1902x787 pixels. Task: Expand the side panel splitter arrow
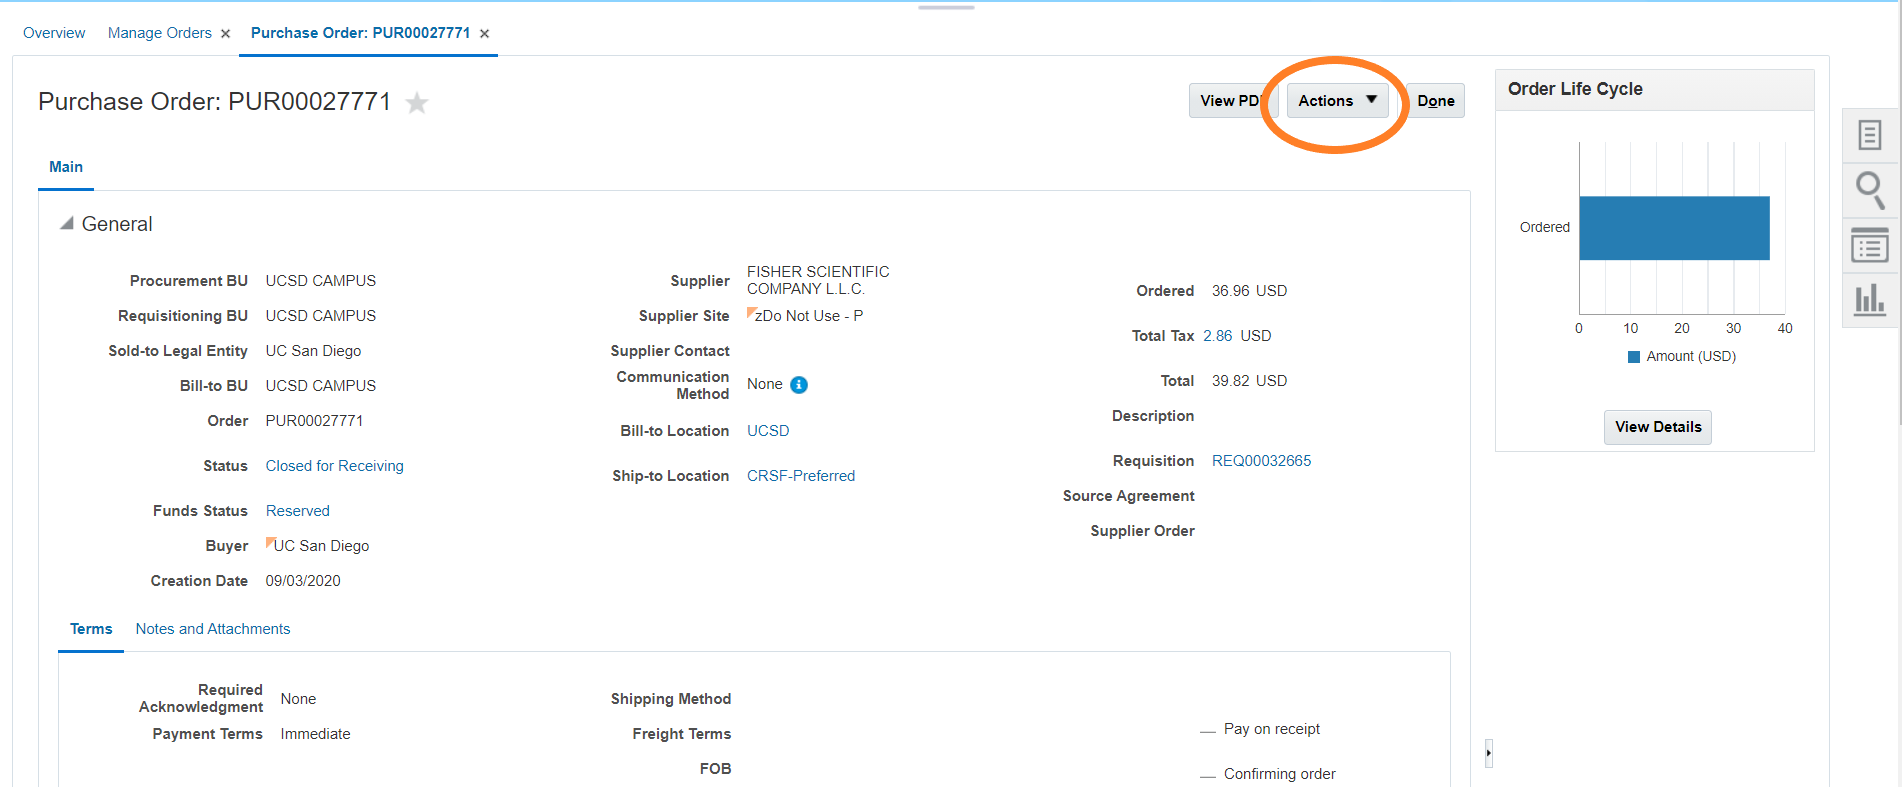pos(1488,753)
